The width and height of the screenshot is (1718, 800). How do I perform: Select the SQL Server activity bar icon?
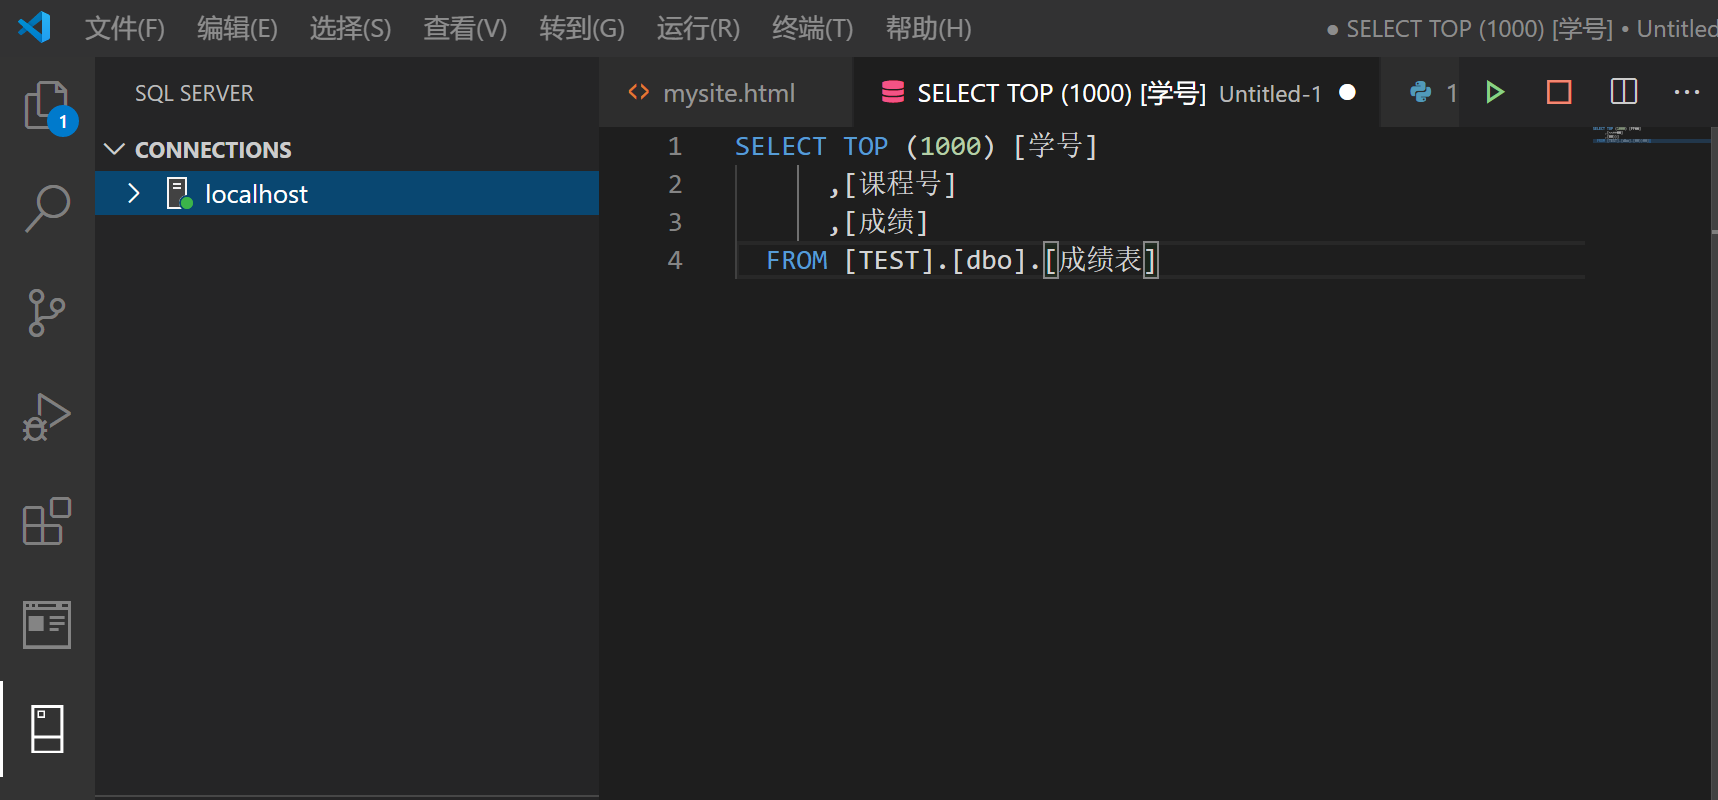coord(47,729)
